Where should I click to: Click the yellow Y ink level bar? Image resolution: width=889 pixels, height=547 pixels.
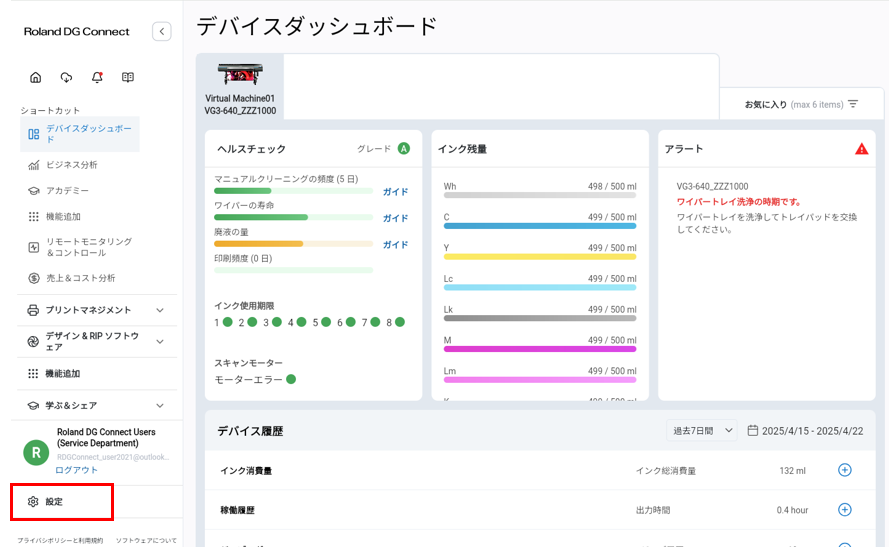[540, 257]
